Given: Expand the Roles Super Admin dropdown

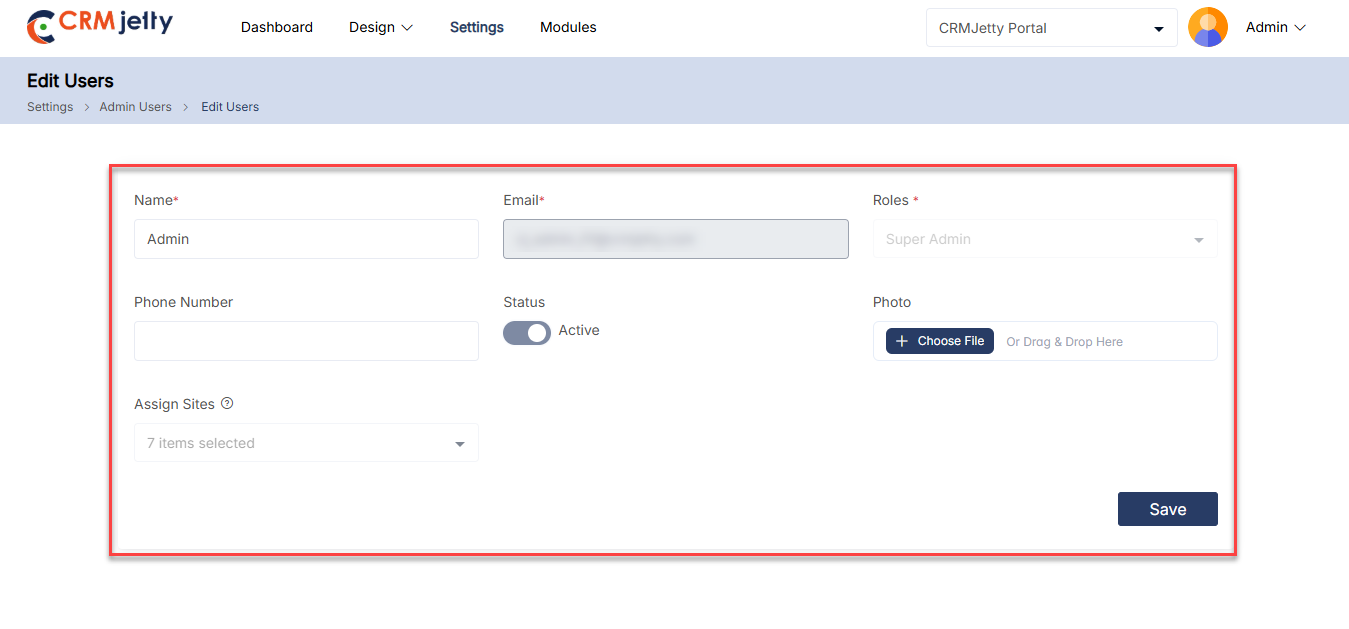Looking at the screenshot, I should point(1044,240).
